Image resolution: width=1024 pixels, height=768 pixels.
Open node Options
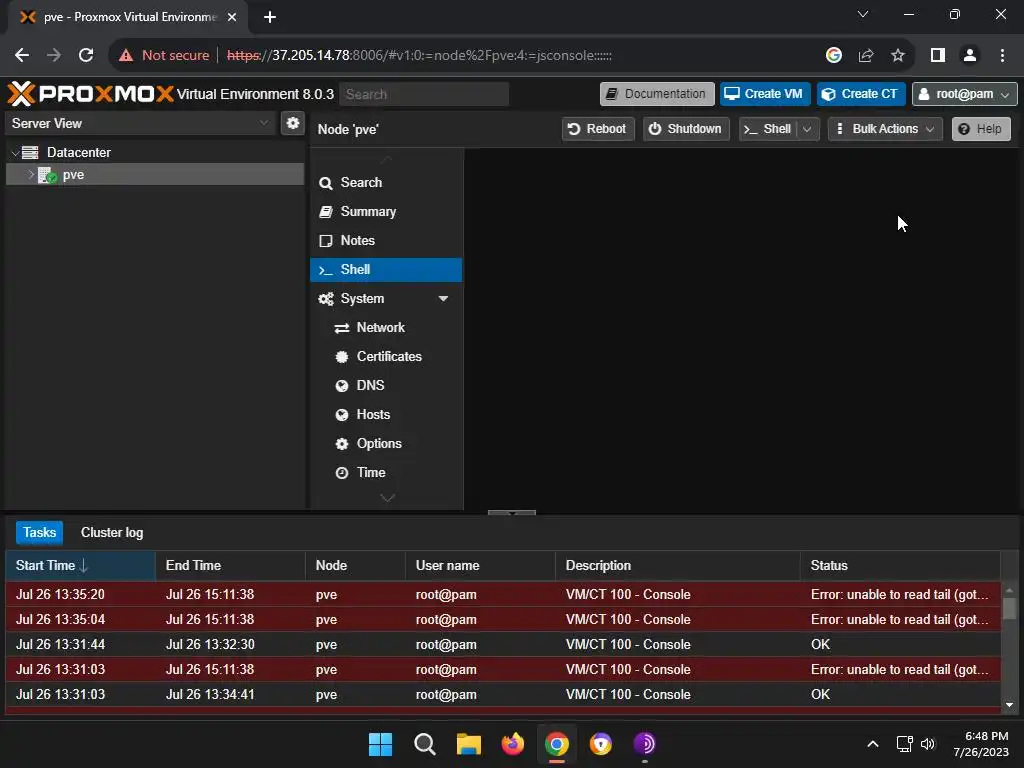coord(387,443)
